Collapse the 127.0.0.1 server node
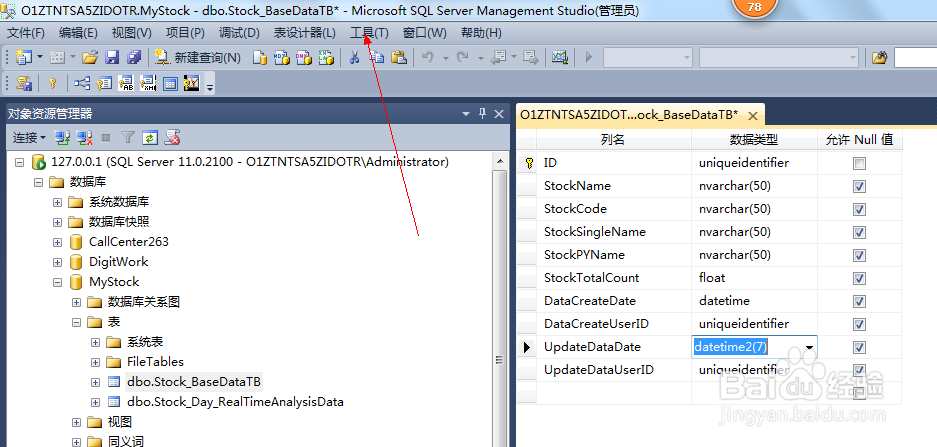 pos(19,162)
